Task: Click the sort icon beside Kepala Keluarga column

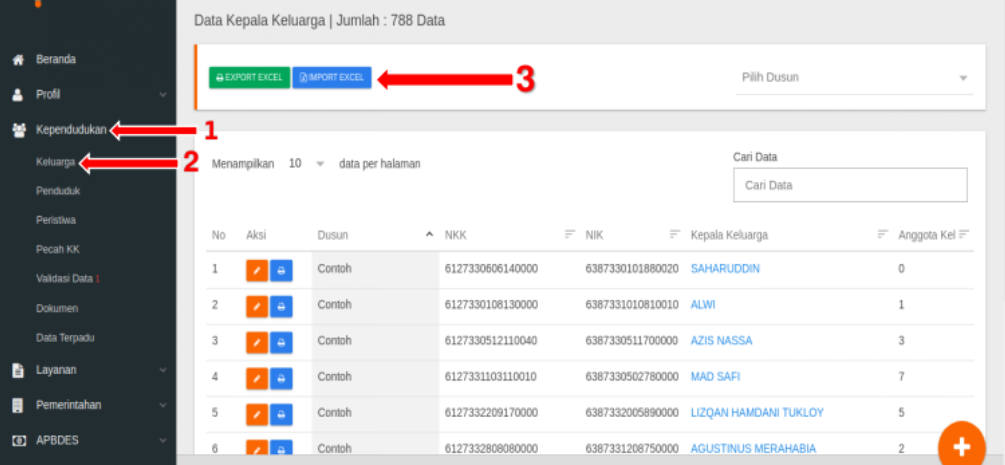Action: (883, 235)
